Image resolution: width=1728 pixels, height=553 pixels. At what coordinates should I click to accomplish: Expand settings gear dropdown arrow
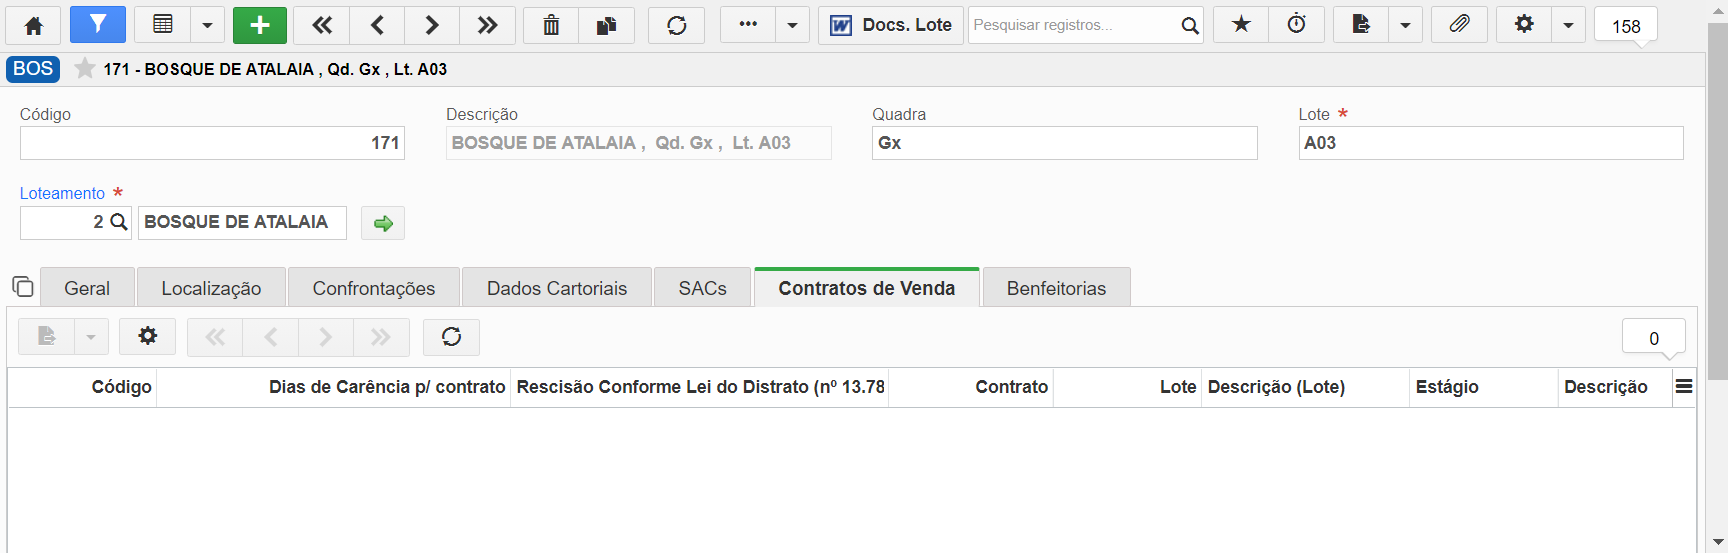(1568, 25)
